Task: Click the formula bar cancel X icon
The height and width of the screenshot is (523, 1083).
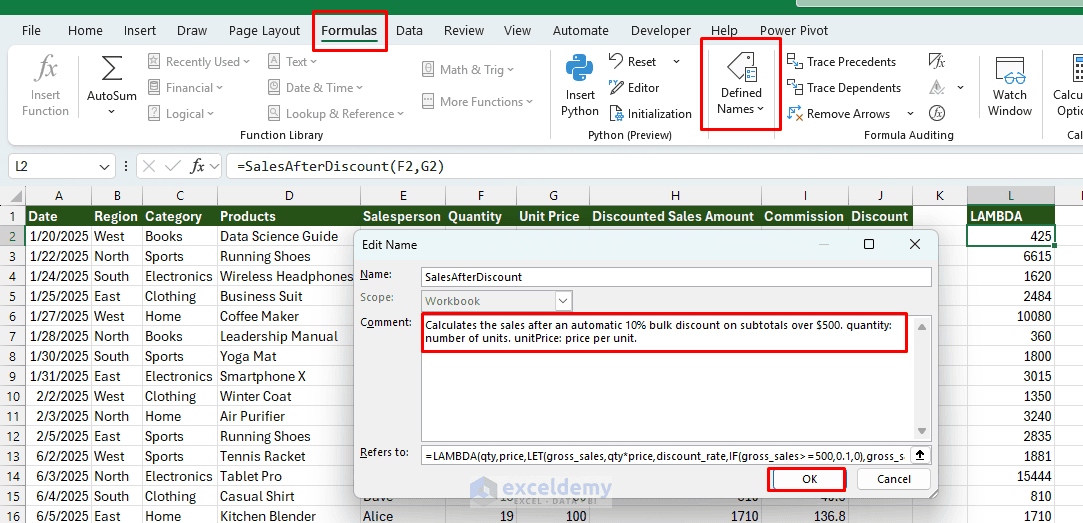Action: click(149, 167)
